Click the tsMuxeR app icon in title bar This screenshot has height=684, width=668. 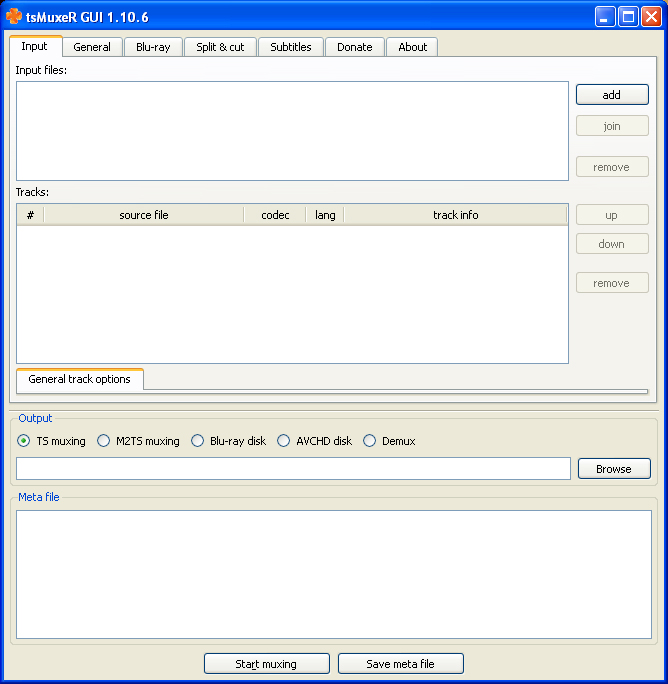tap(14, 16)
